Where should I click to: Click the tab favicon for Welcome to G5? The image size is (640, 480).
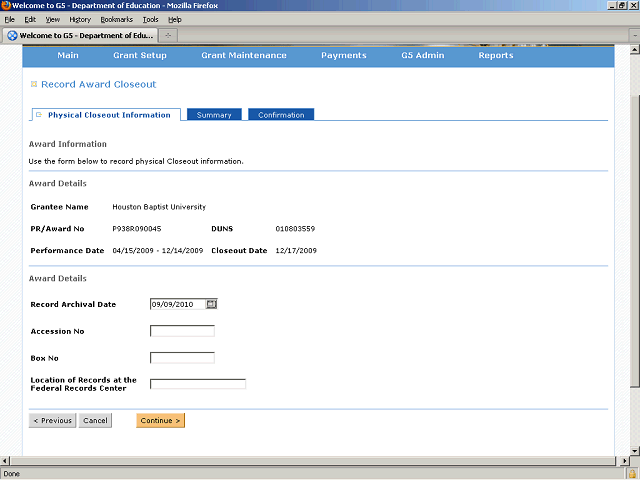pos(12,36)
